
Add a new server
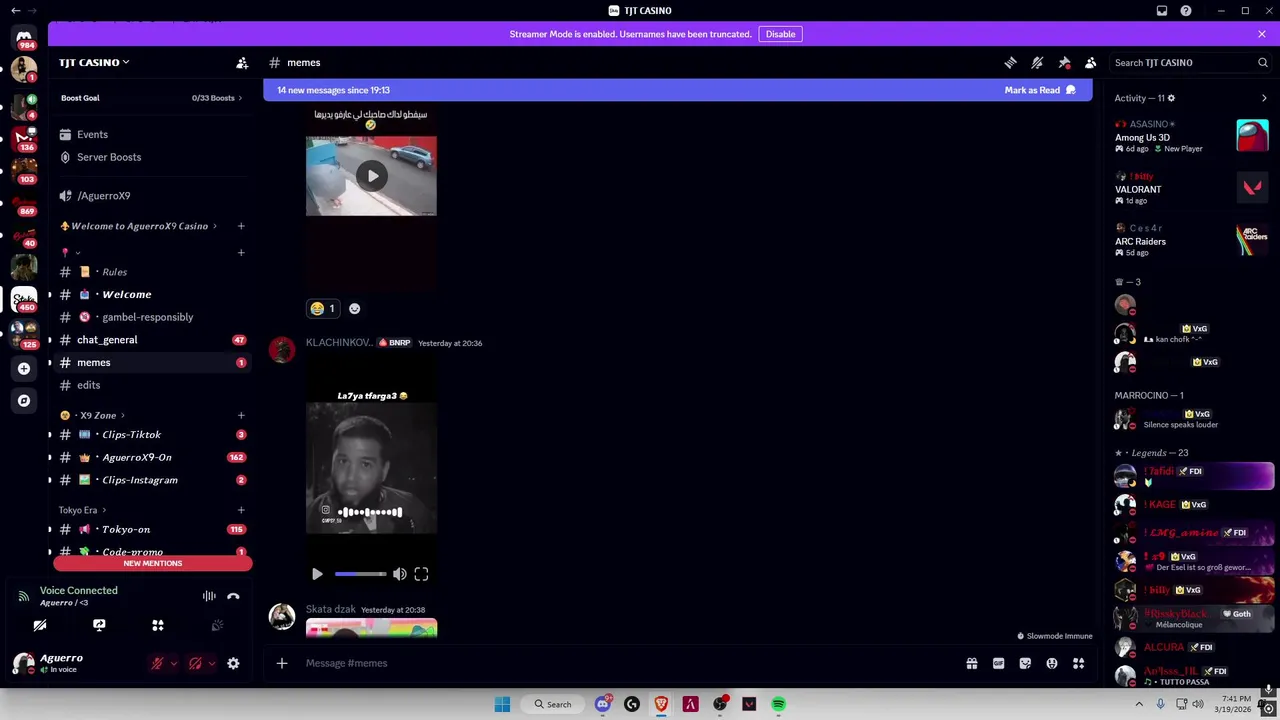[x=24, y=368]
